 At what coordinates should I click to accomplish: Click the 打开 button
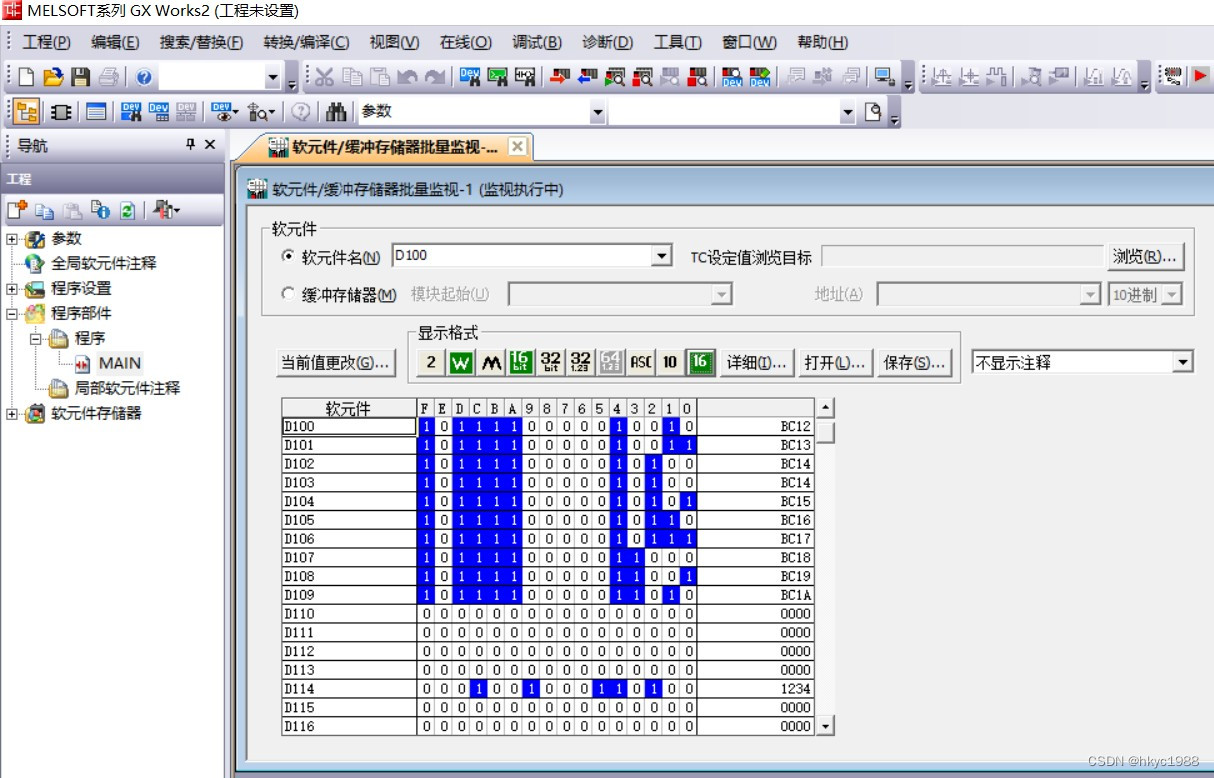click(836, 363)
